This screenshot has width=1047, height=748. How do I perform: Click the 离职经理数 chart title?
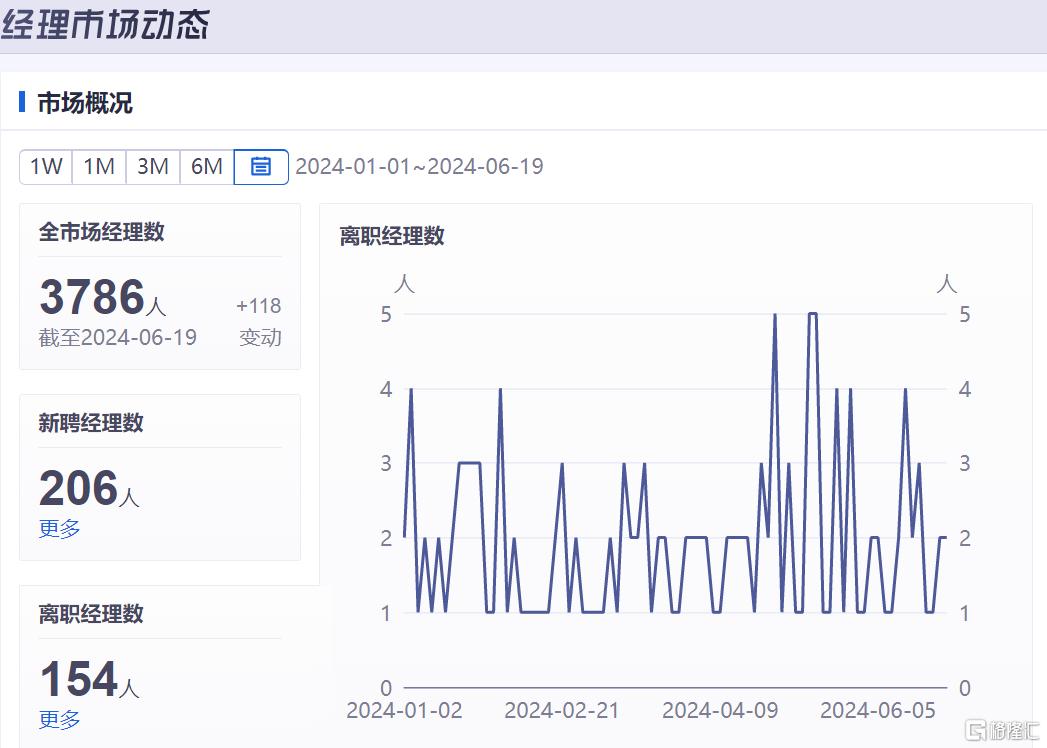(392, 236)
